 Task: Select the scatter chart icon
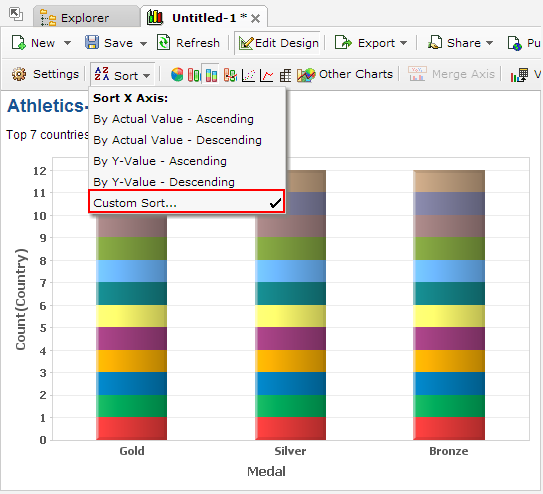click(x=248, y=75)
